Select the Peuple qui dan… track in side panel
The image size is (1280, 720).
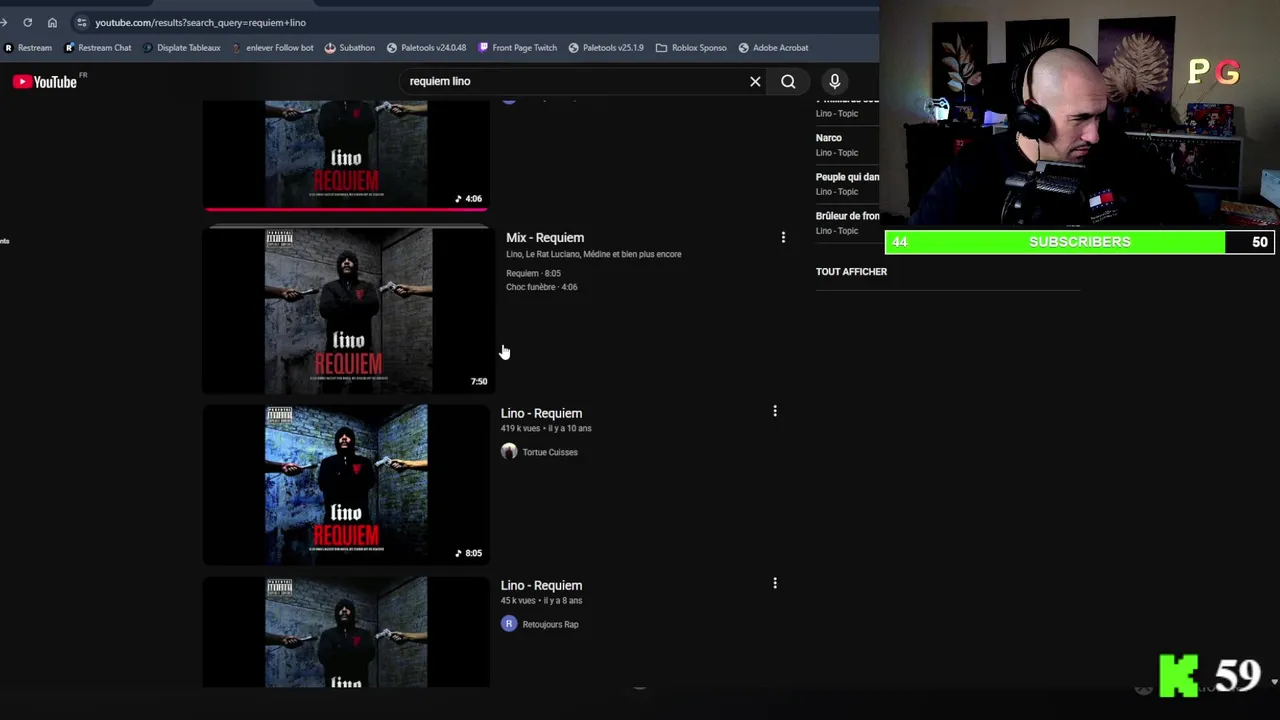pos(847,177)
